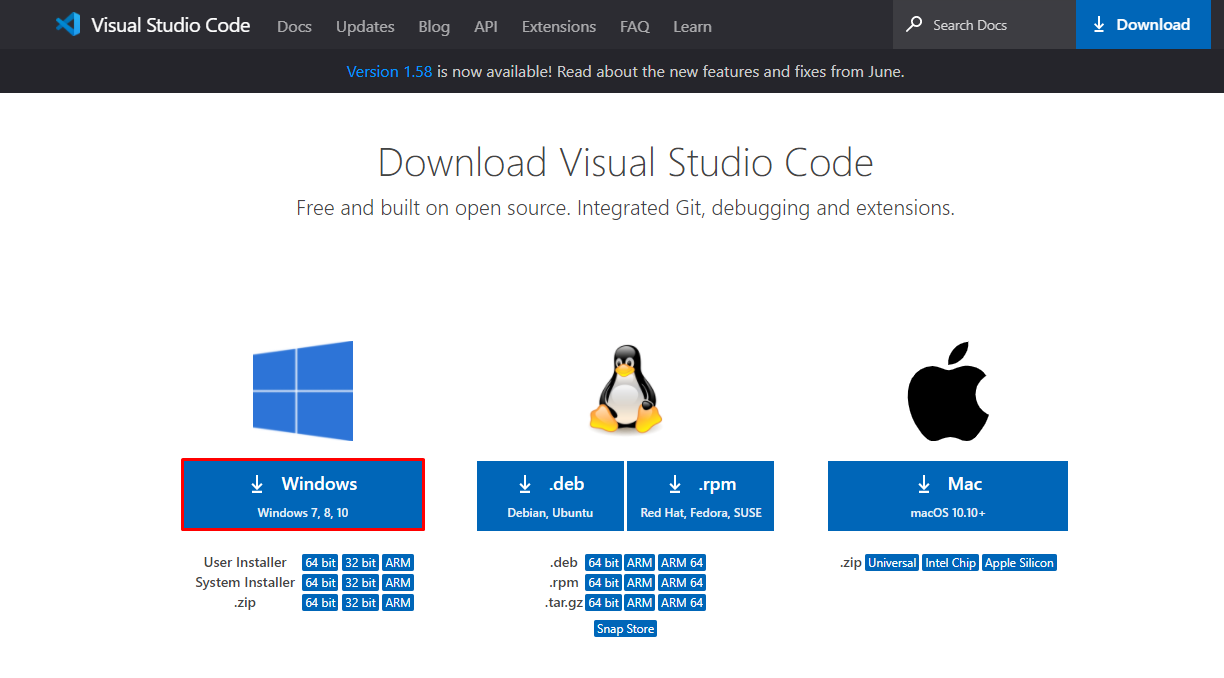Select Windows .zip ARM

pyautogui.click(x=398, y=603)
